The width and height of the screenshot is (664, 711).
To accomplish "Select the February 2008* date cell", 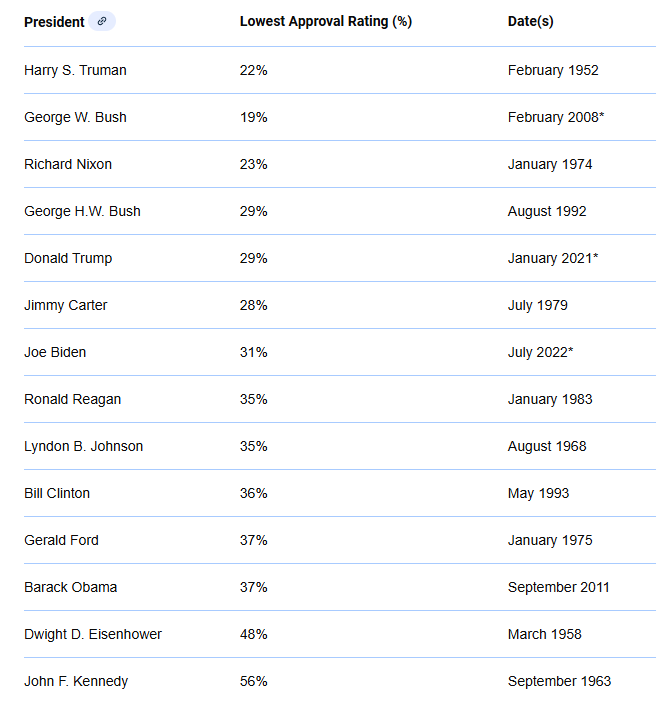I will click(x=555, y=117).
